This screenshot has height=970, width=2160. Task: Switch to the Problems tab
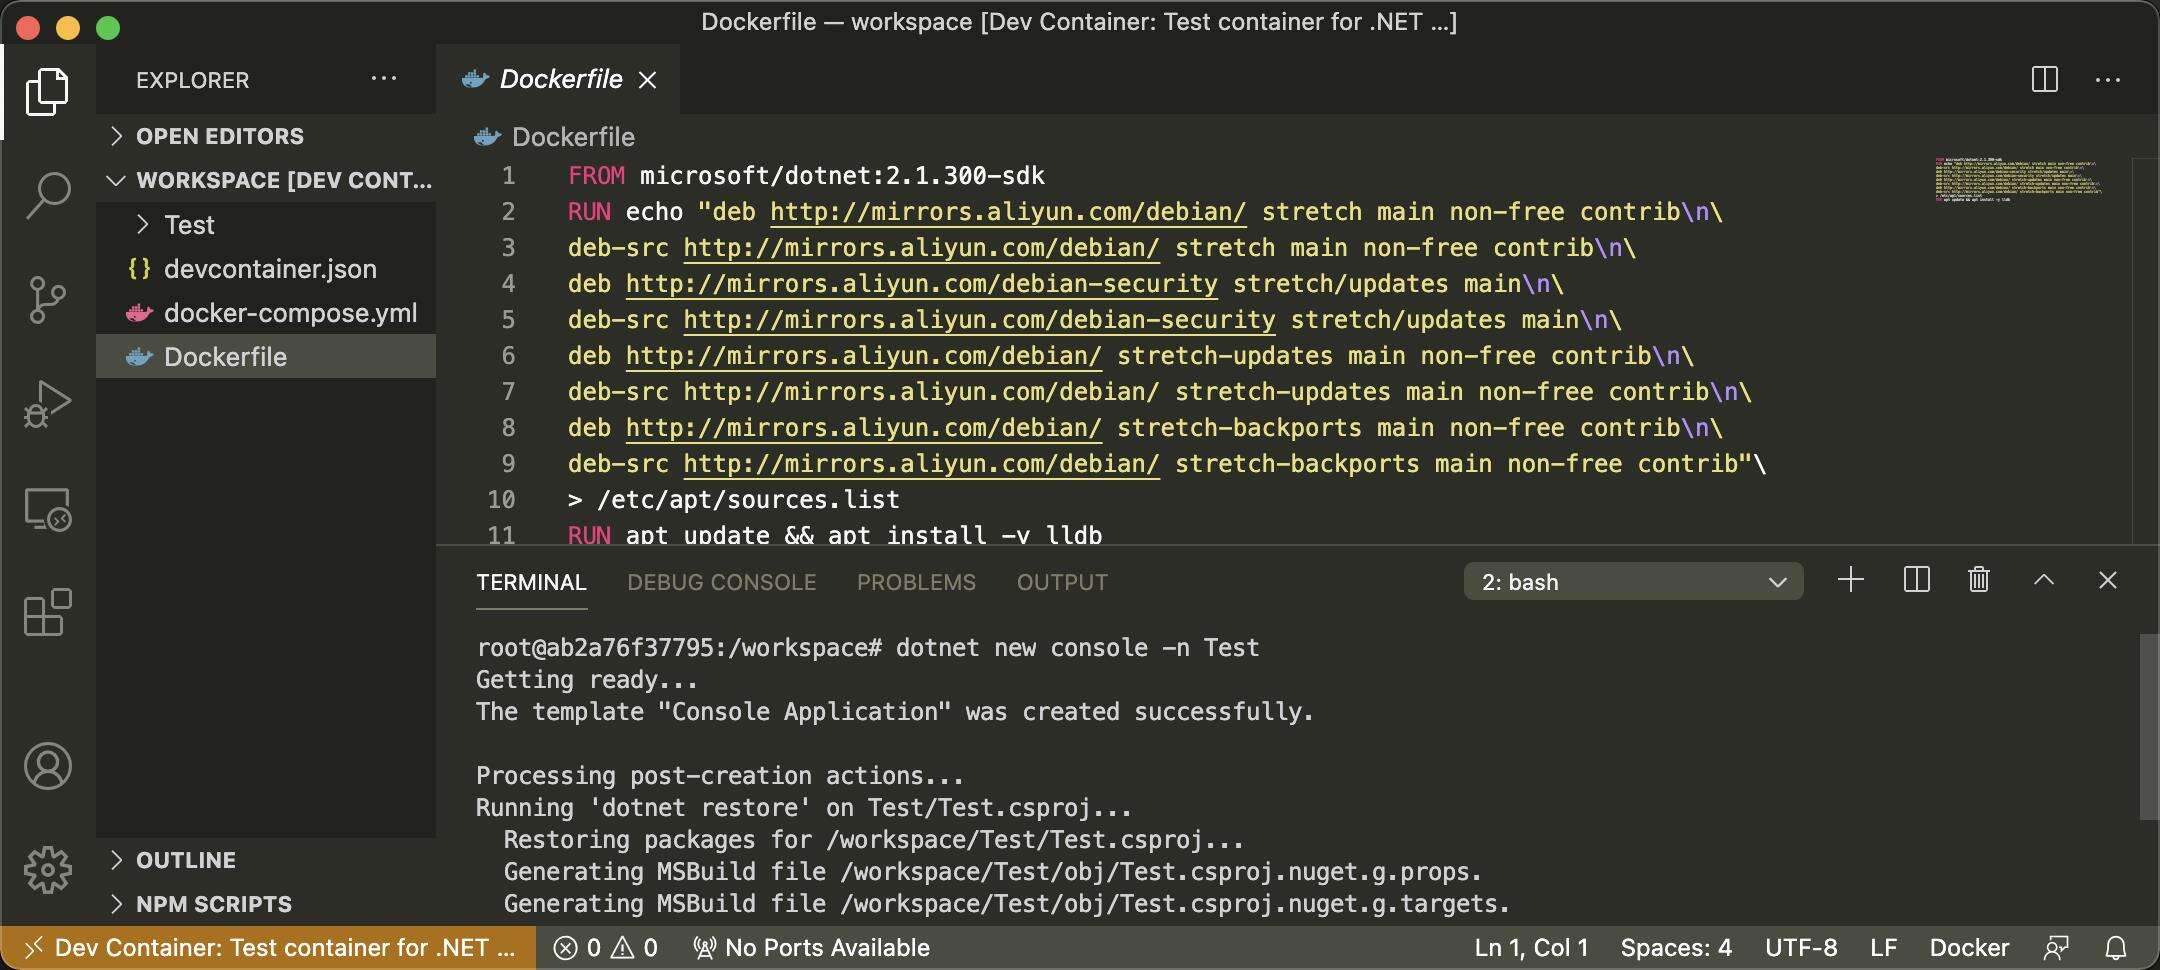(916, 582)
